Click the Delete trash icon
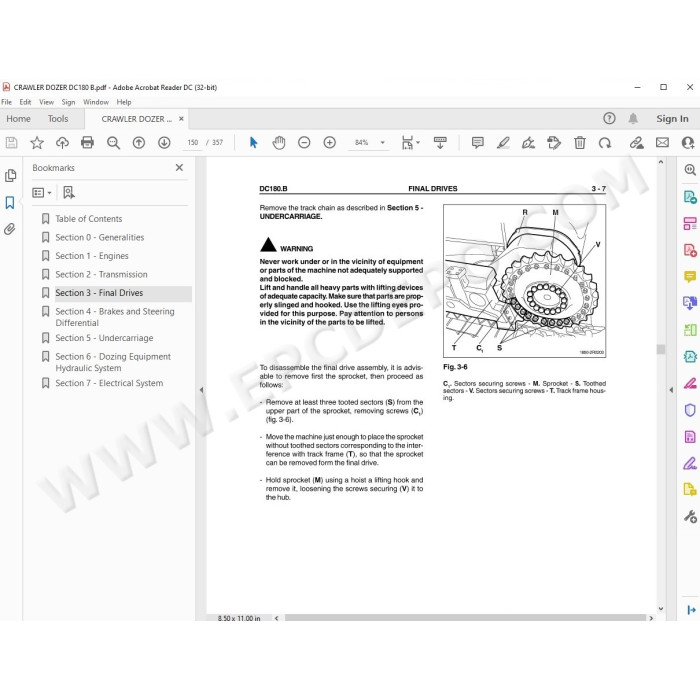This screenshot has width=700, height=700. click(579, 142)
